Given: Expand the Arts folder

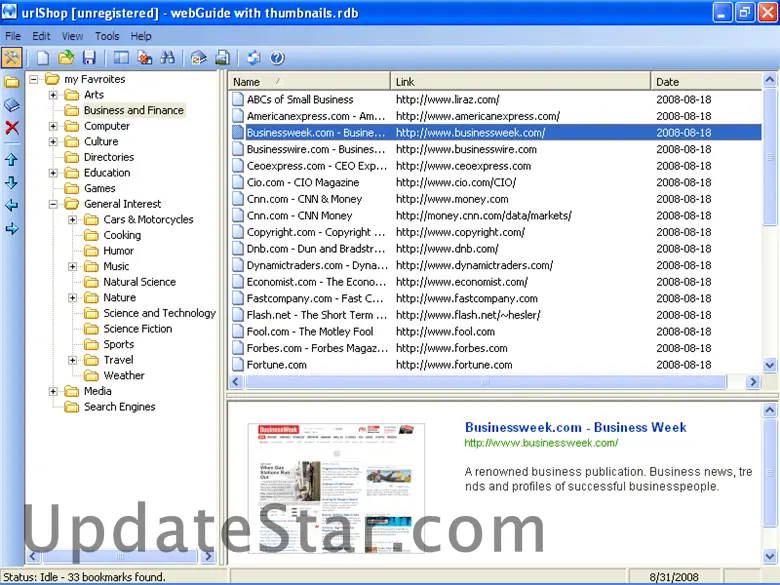Looking at the screenshot, I should click(x=53, y=95).
